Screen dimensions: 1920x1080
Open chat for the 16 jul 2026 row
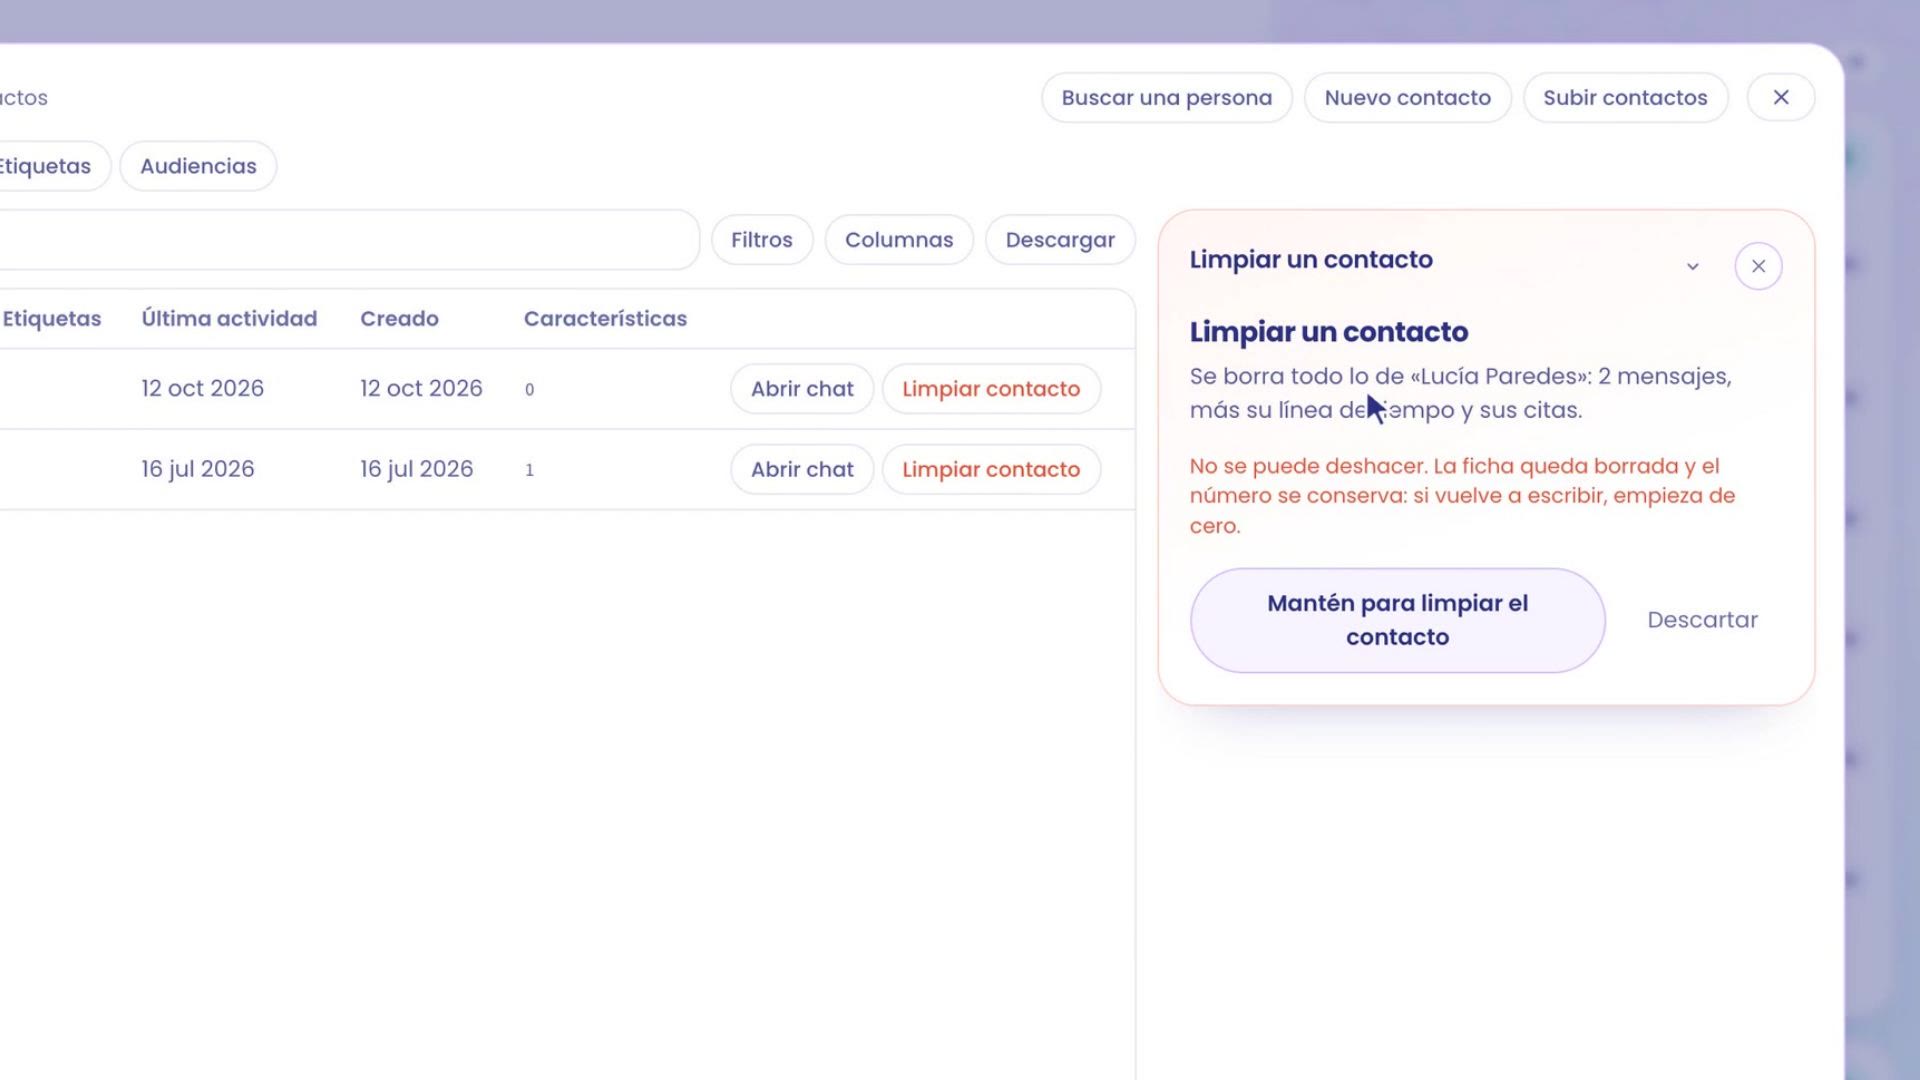click(802, 469)
